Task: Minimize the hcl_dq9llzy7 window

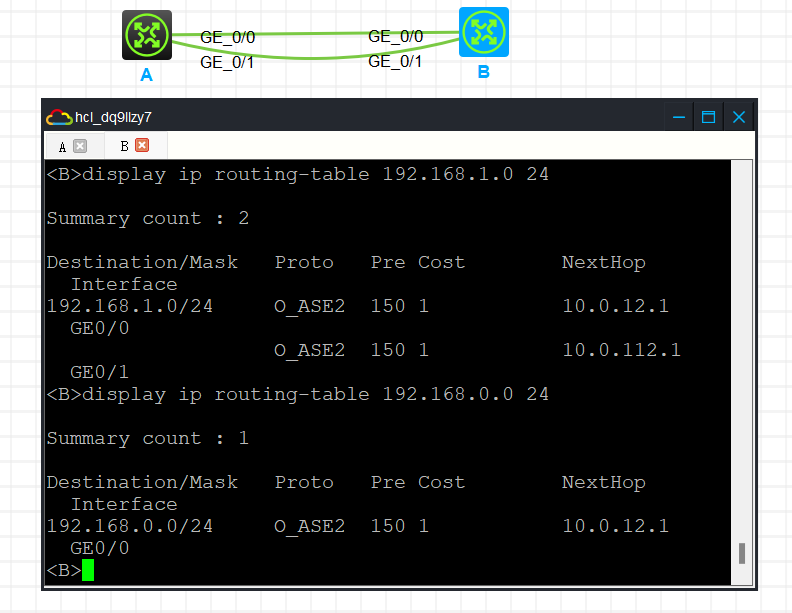Action: (x=678, y=117)
